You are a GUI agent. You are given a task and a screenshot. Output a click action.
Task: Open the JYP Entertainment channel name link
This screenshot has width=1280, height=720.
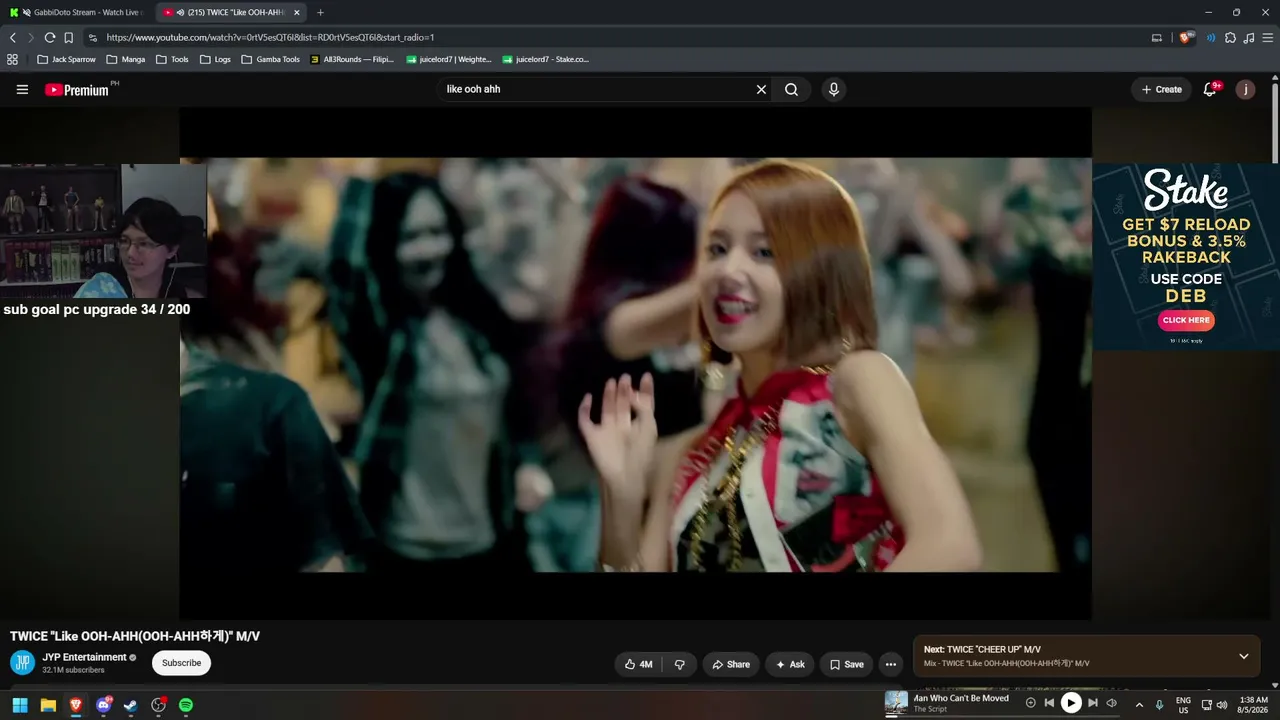click(x=84, y=657)
